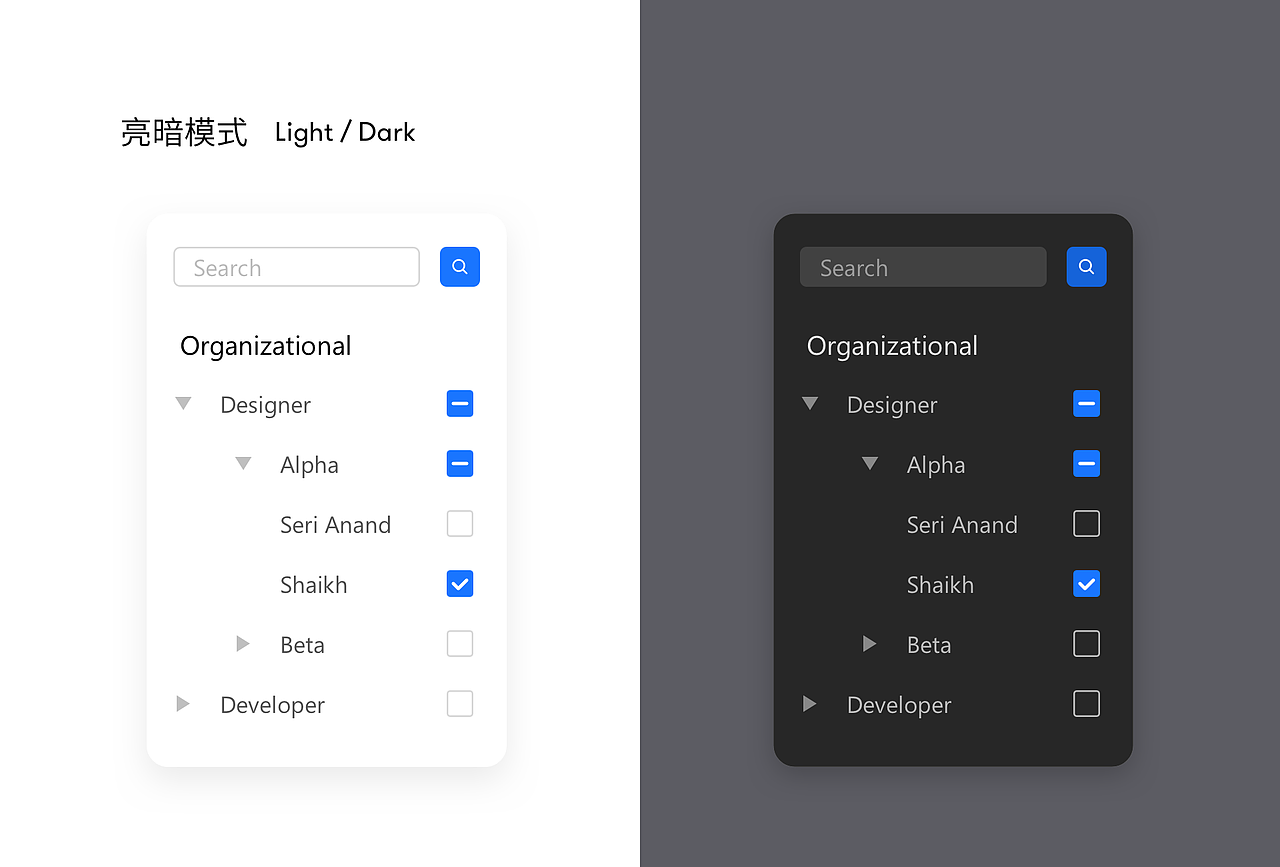This screenshot has width=1280, height=867.
Task: Toggle Alpha checkbox in dark panel
Action: [1087, 464]
